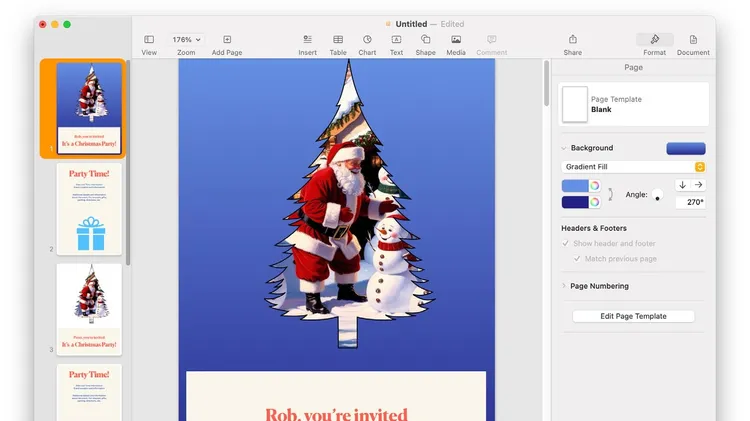Screen dimensions: 750x421
Task: Click the thumbnail sidebar scrollbar
Action: [128, 163]
